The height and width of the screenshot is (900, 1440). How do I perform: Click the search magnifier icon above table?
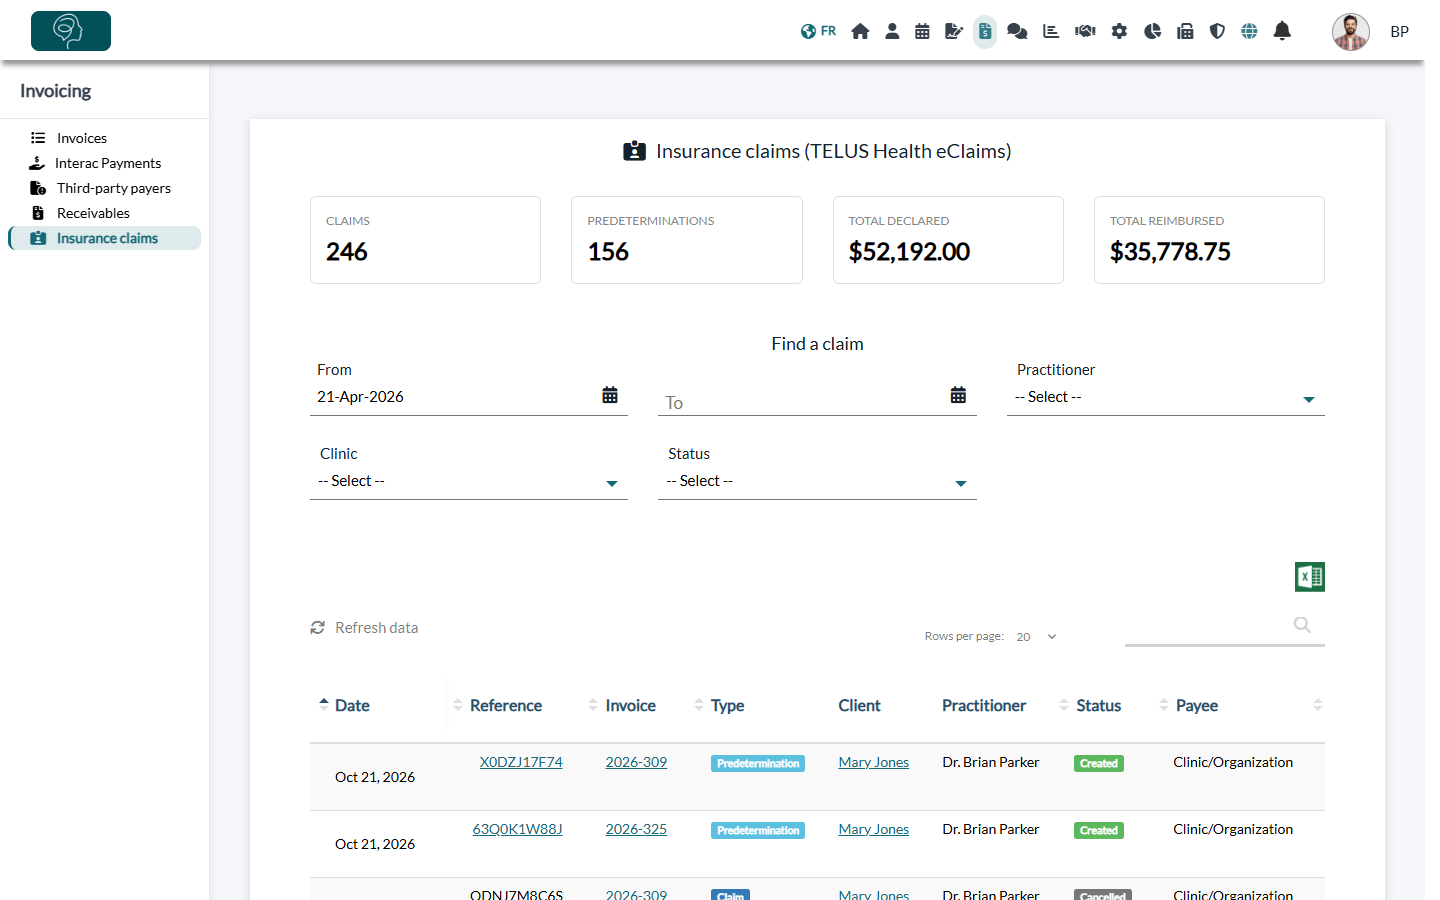click(x=1302, y=625)
